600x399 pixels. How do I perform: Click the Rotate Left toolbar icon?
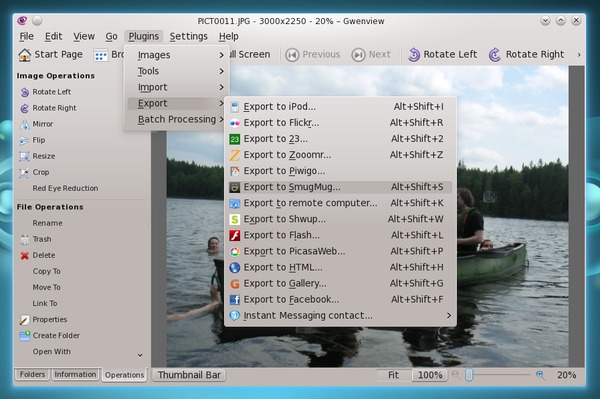[414, 55]
